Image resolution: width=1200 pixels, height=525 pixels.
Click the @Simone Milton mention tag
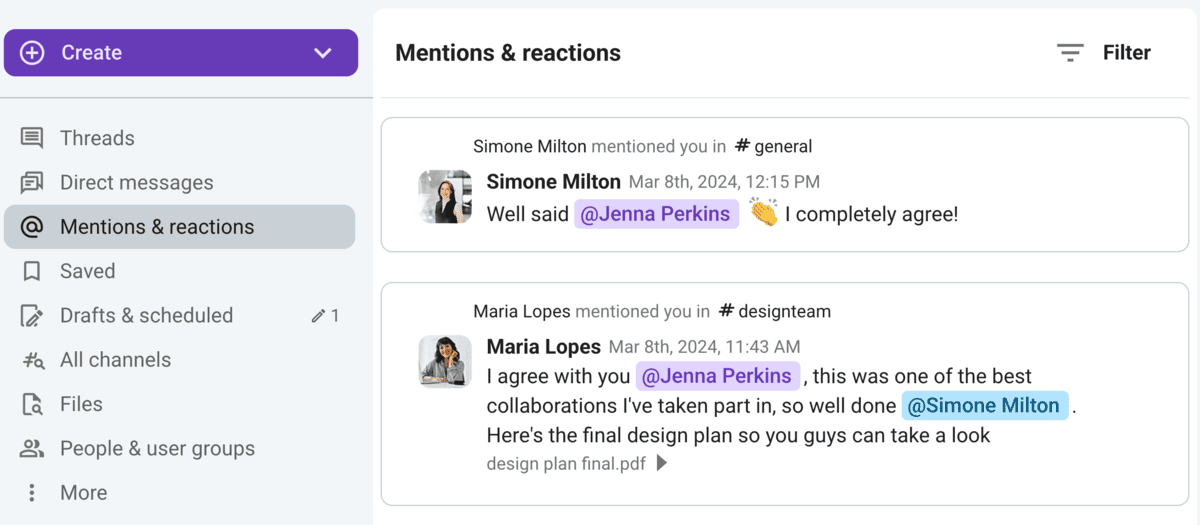(985, 406)
